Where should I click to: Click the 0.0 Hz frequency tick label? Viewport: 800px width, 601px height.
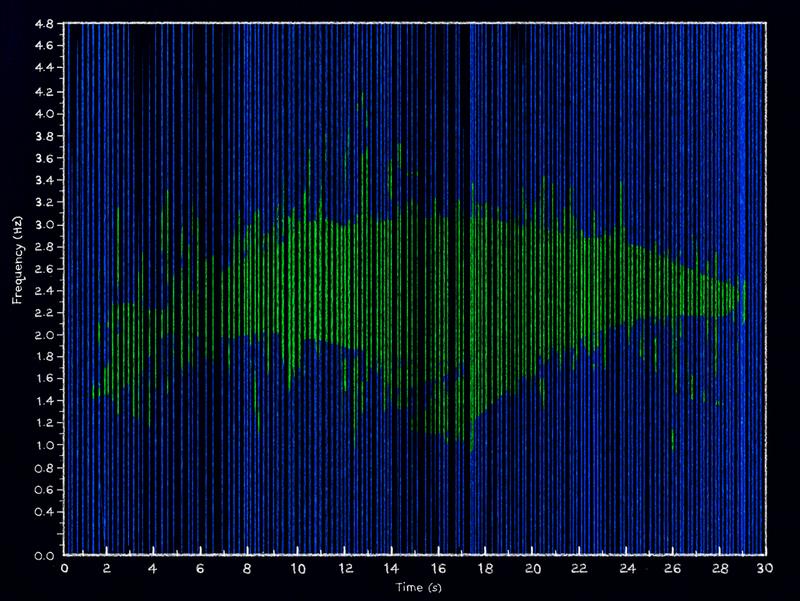(x=44, y=555)
